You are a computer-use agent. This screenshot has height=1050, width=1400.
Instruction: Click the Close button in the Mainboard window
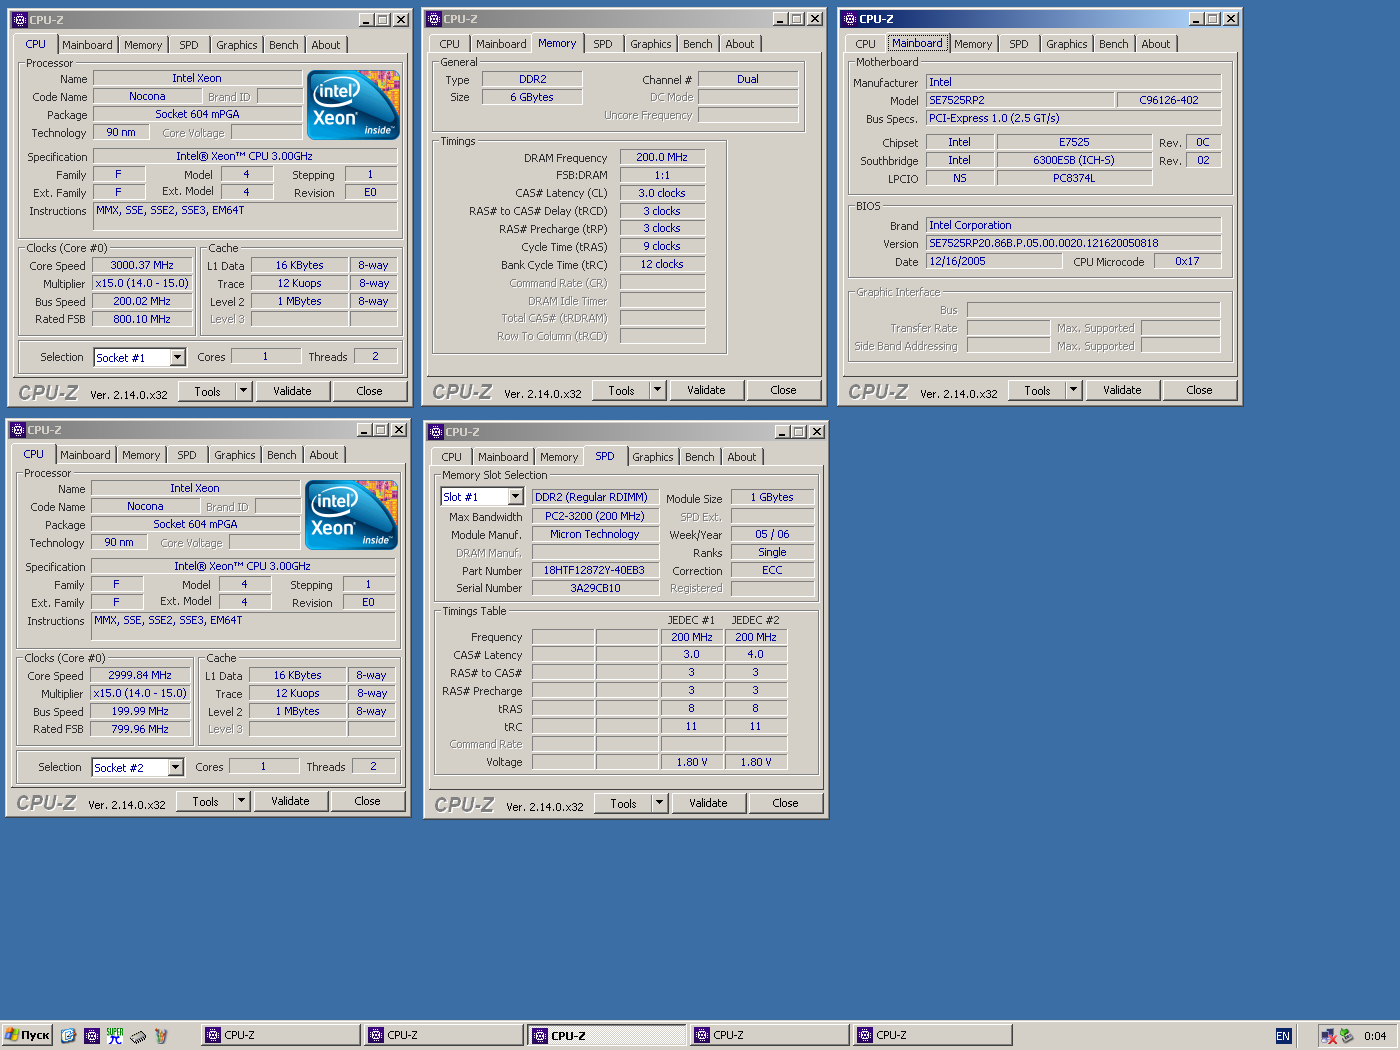[1199, 390]
